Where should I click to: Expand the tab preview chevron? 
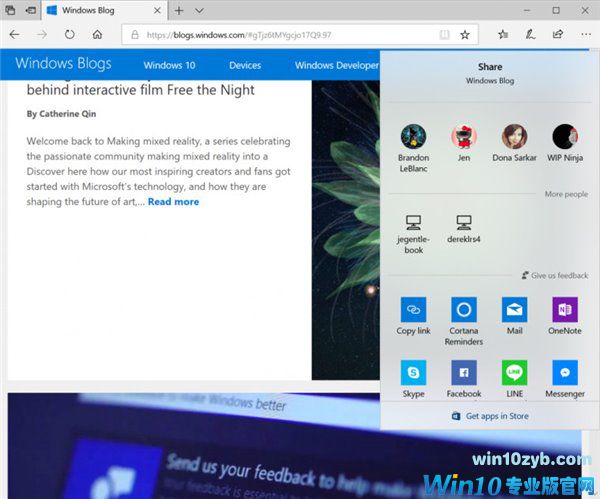click(199, 11)
